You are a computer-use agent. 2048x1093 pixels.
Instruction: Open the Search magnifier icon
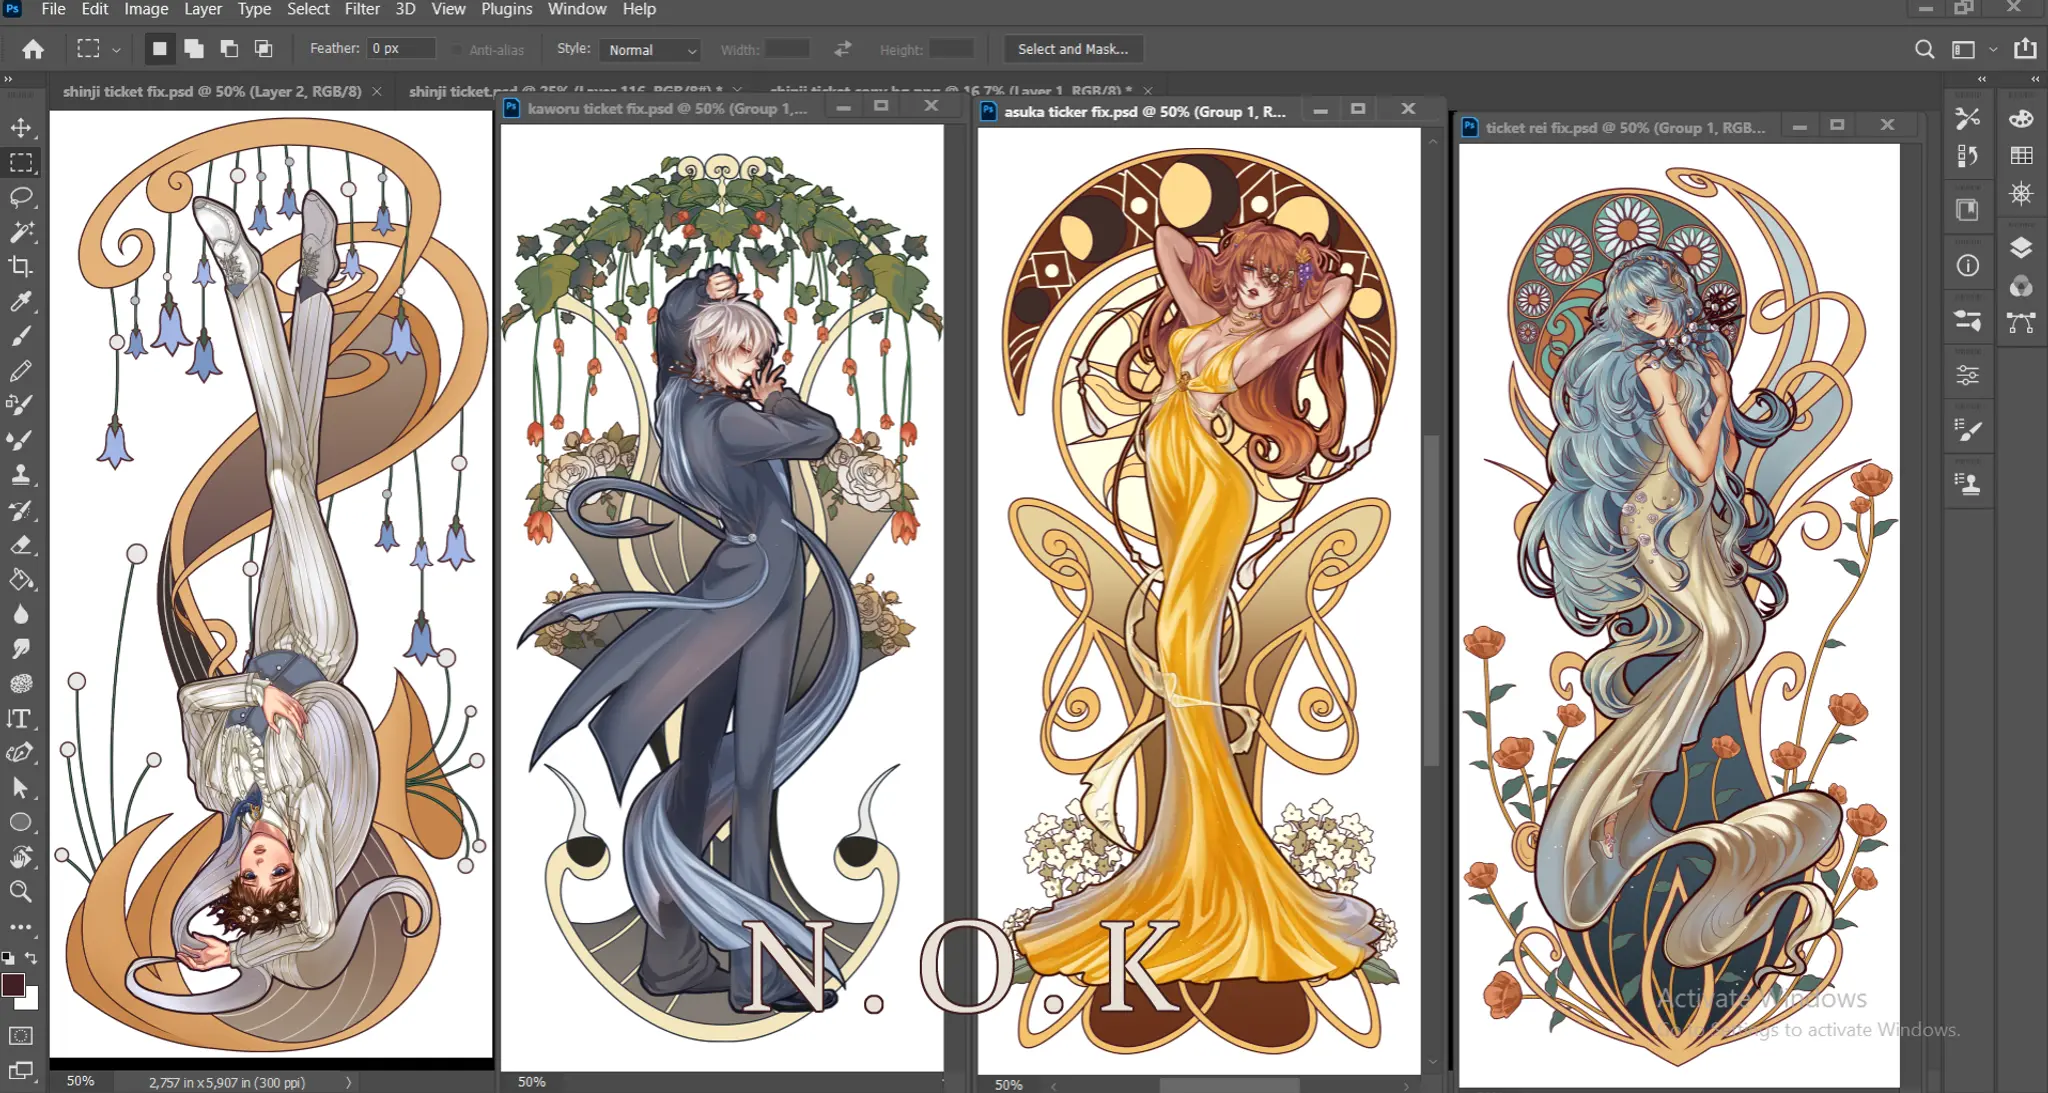pyautogui.click(x=1924, y=49)
